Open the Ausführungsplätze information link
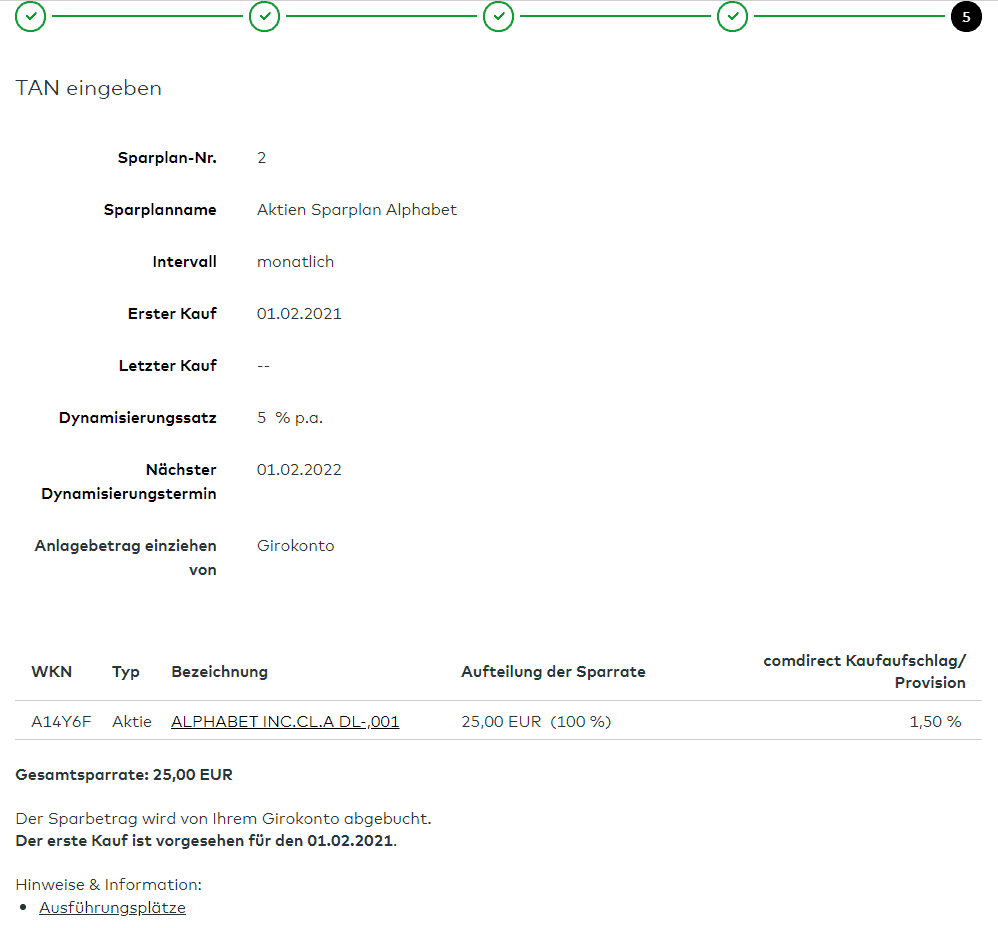 [x=113, y=908]
